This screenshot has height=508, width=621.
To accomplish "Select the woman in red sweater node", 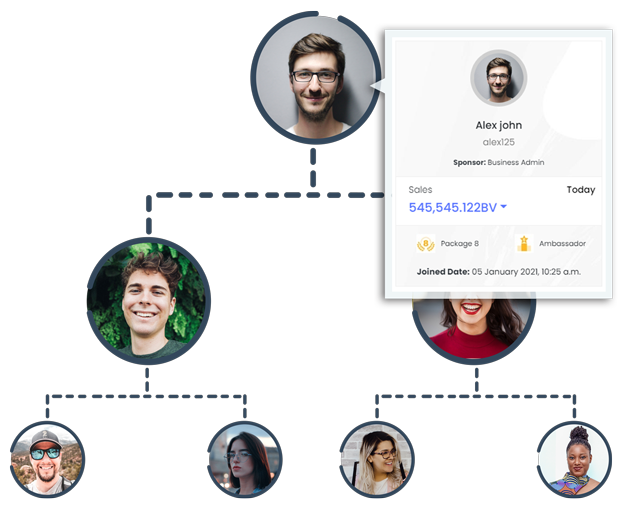I will click(x=474, y=328).
